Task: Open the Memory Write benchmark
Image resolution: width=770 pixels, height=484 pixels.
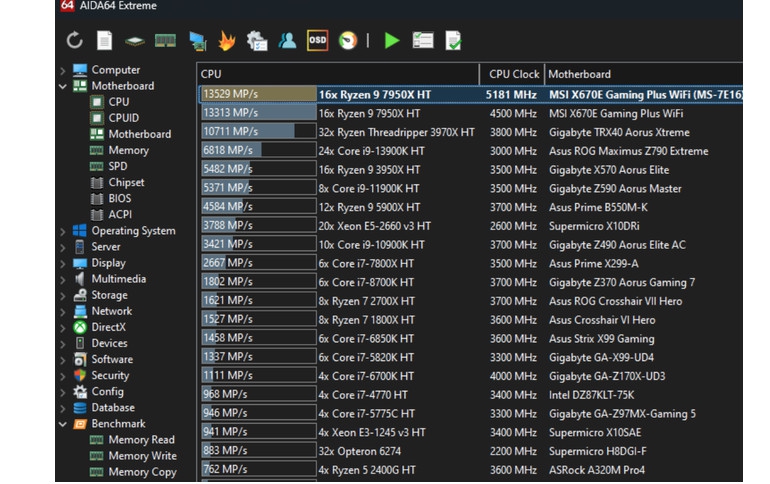Action: 143,456
